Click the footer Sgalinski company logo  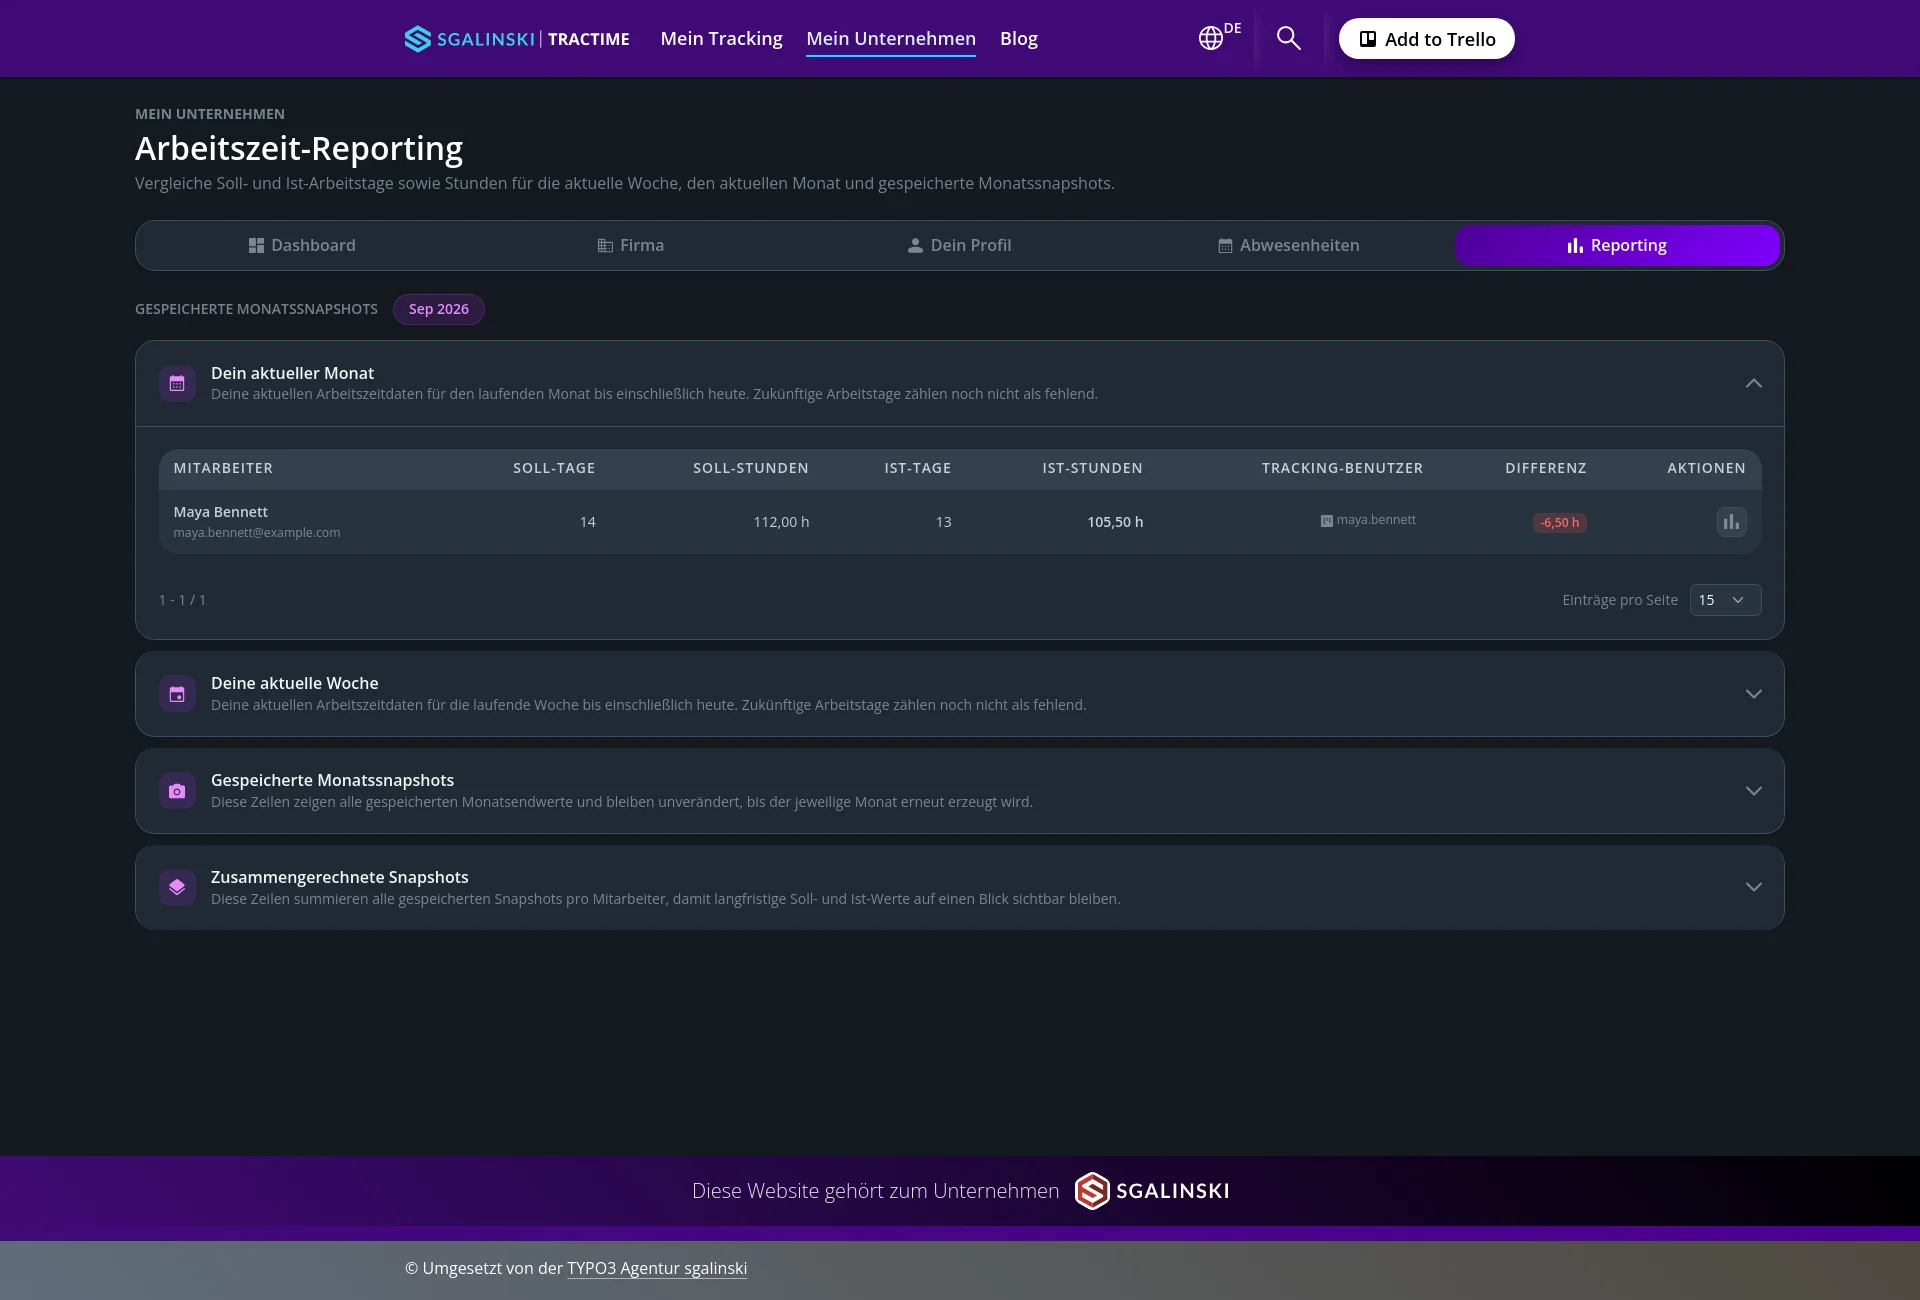[x=1152, y=1191]
